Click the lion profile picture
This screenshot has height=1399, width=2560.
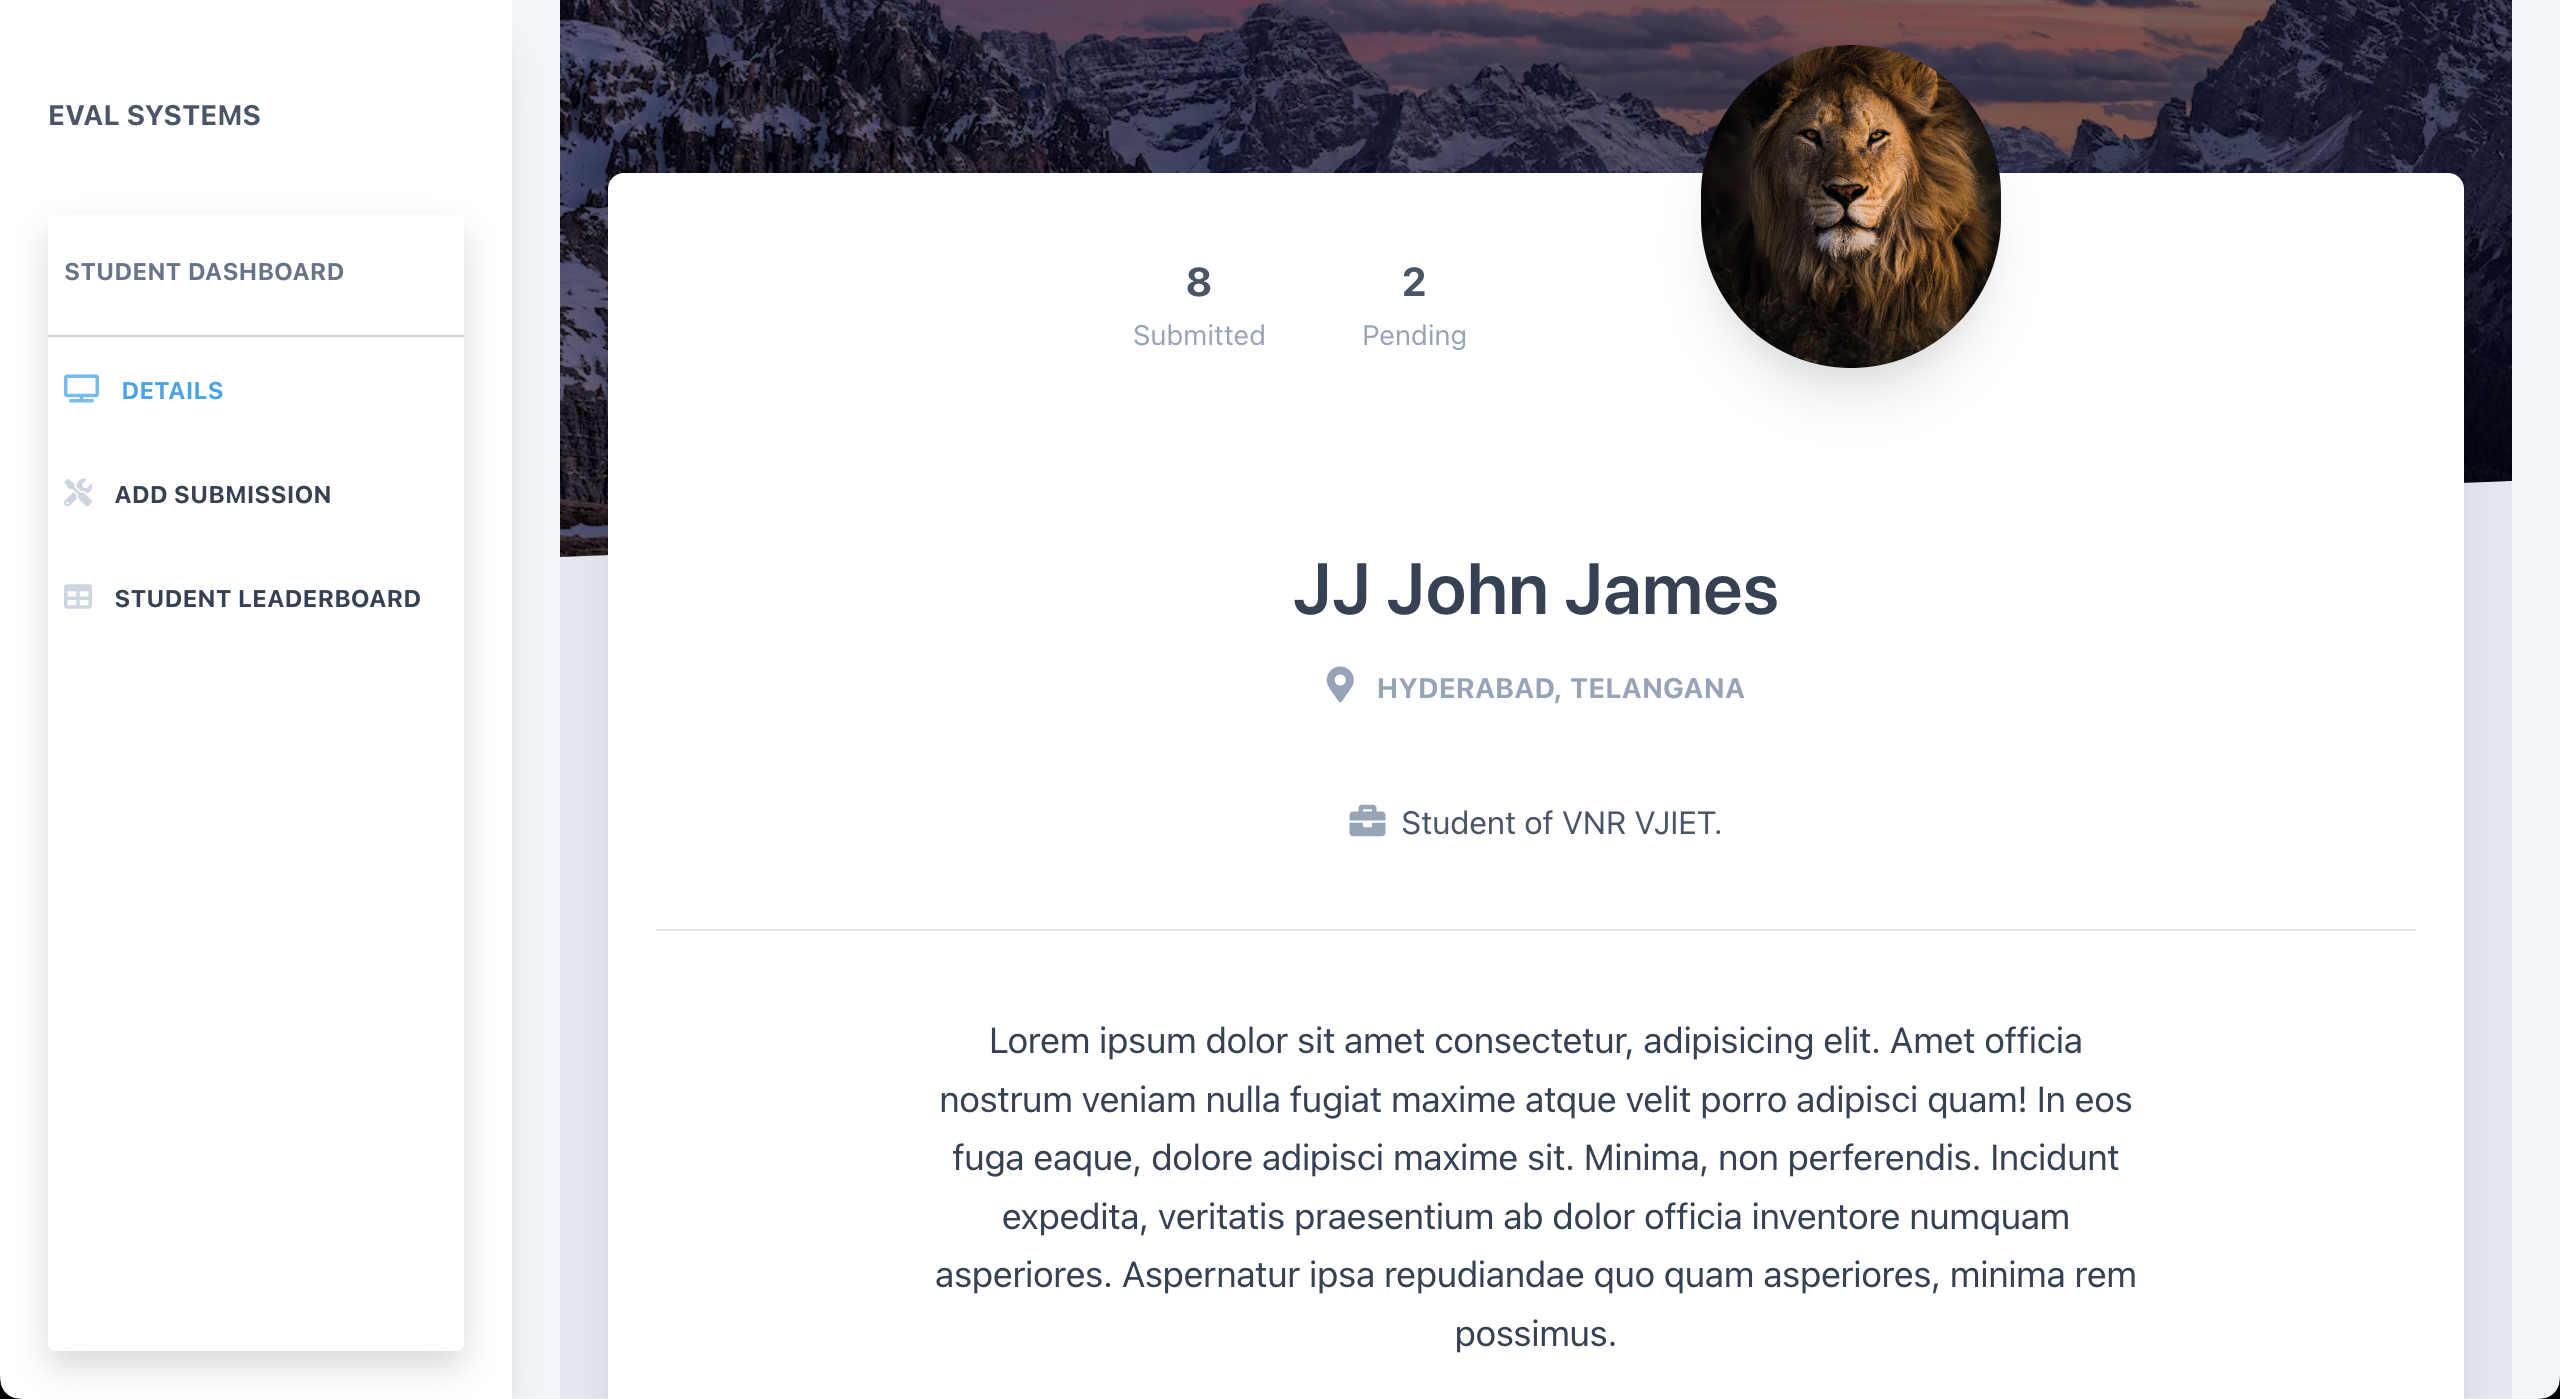(1850, 206)
